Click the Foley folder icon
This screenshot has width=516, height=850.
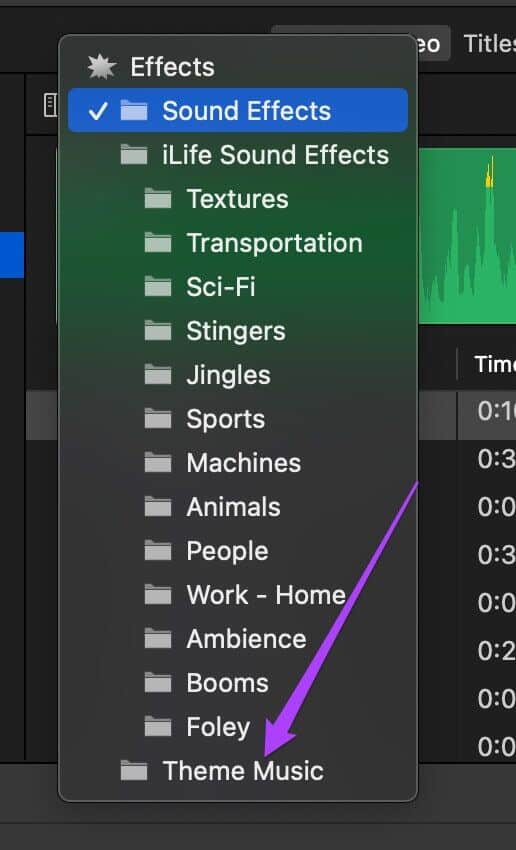point(158,726)
